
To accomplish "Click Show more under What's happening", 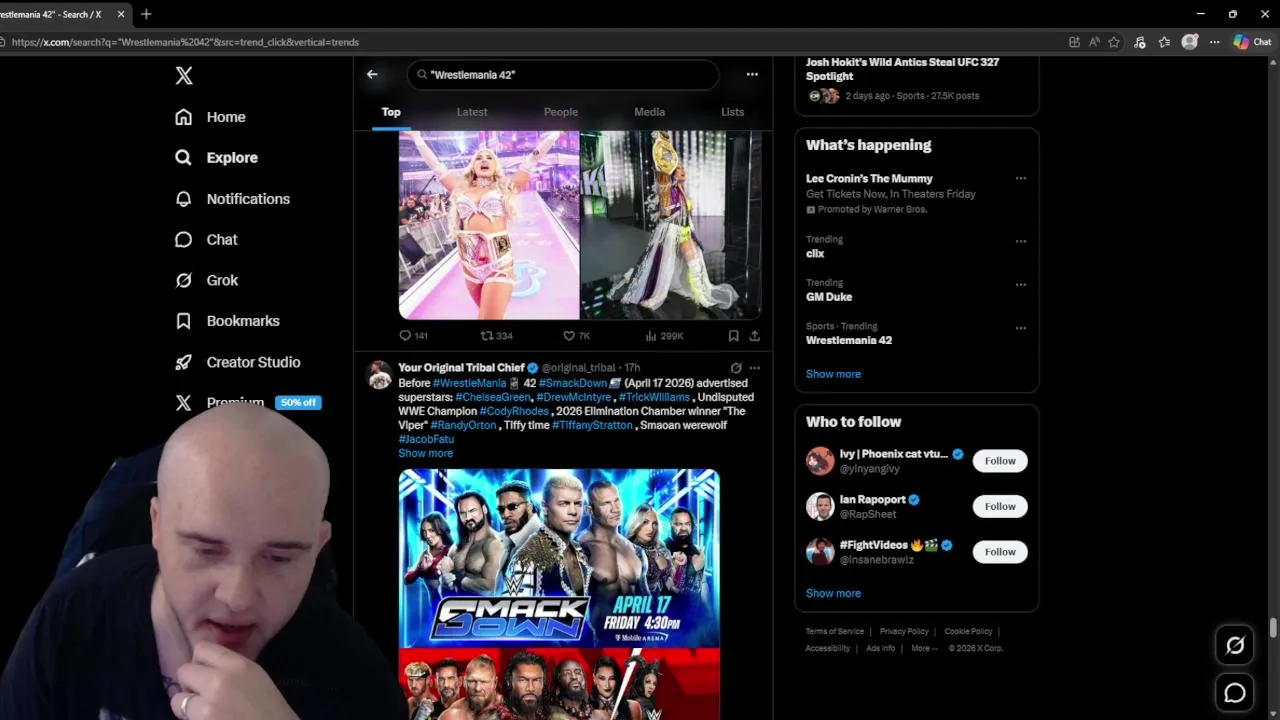I will coord(833,374).
